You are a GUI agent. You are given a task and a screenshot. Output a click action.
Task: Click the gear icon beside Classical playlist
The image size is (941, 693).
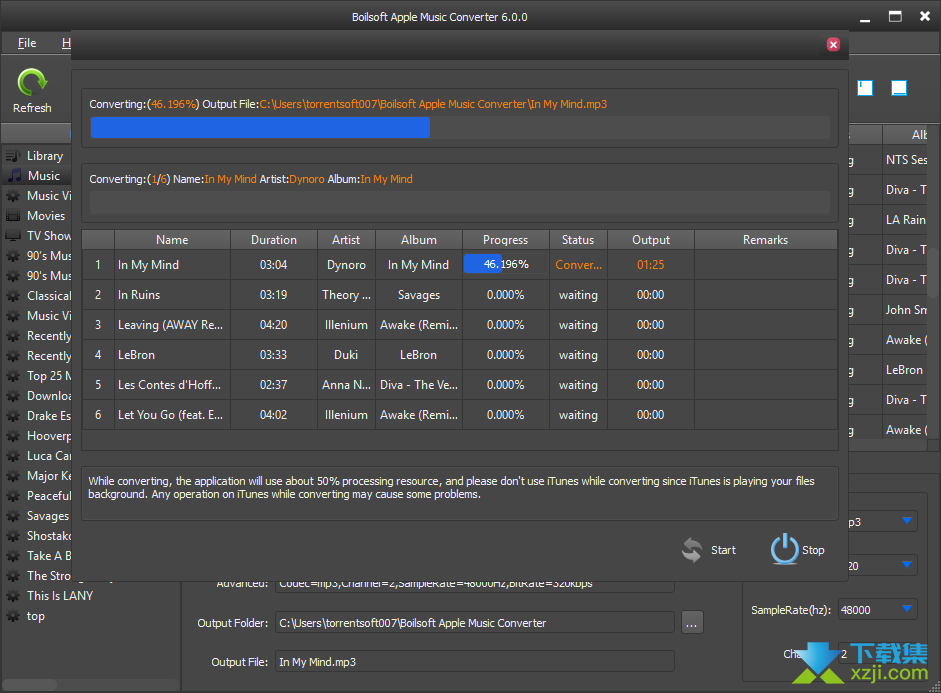[x=13, y=296]
